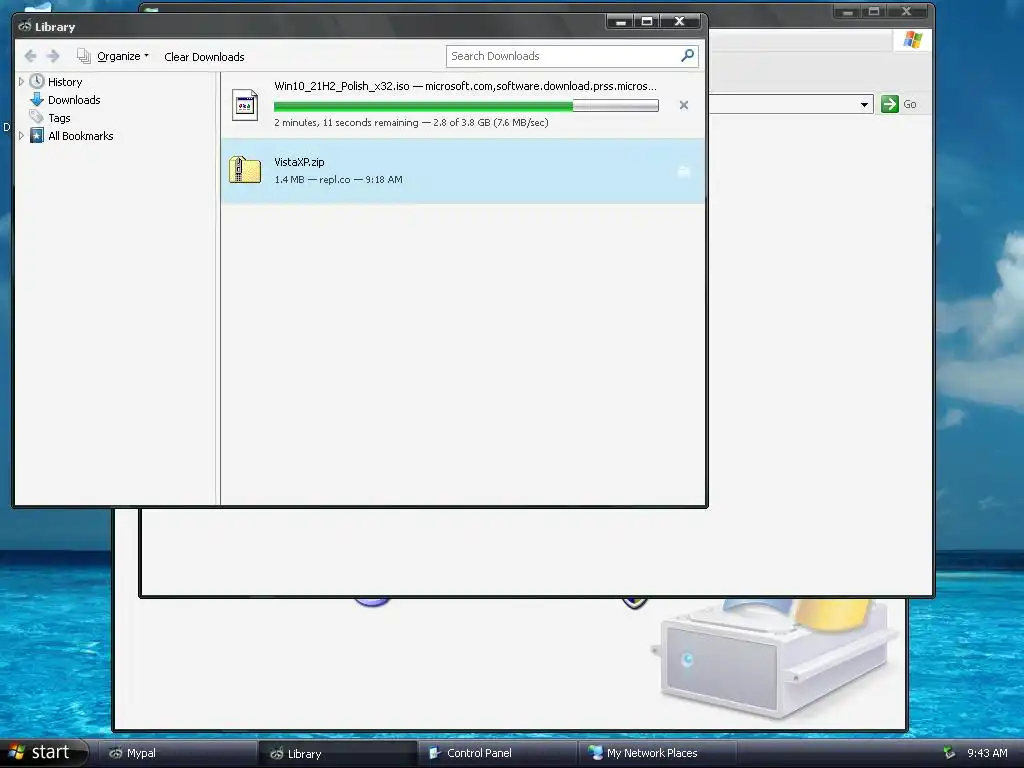Cancel the Win10 ISO download

(684, 105)
